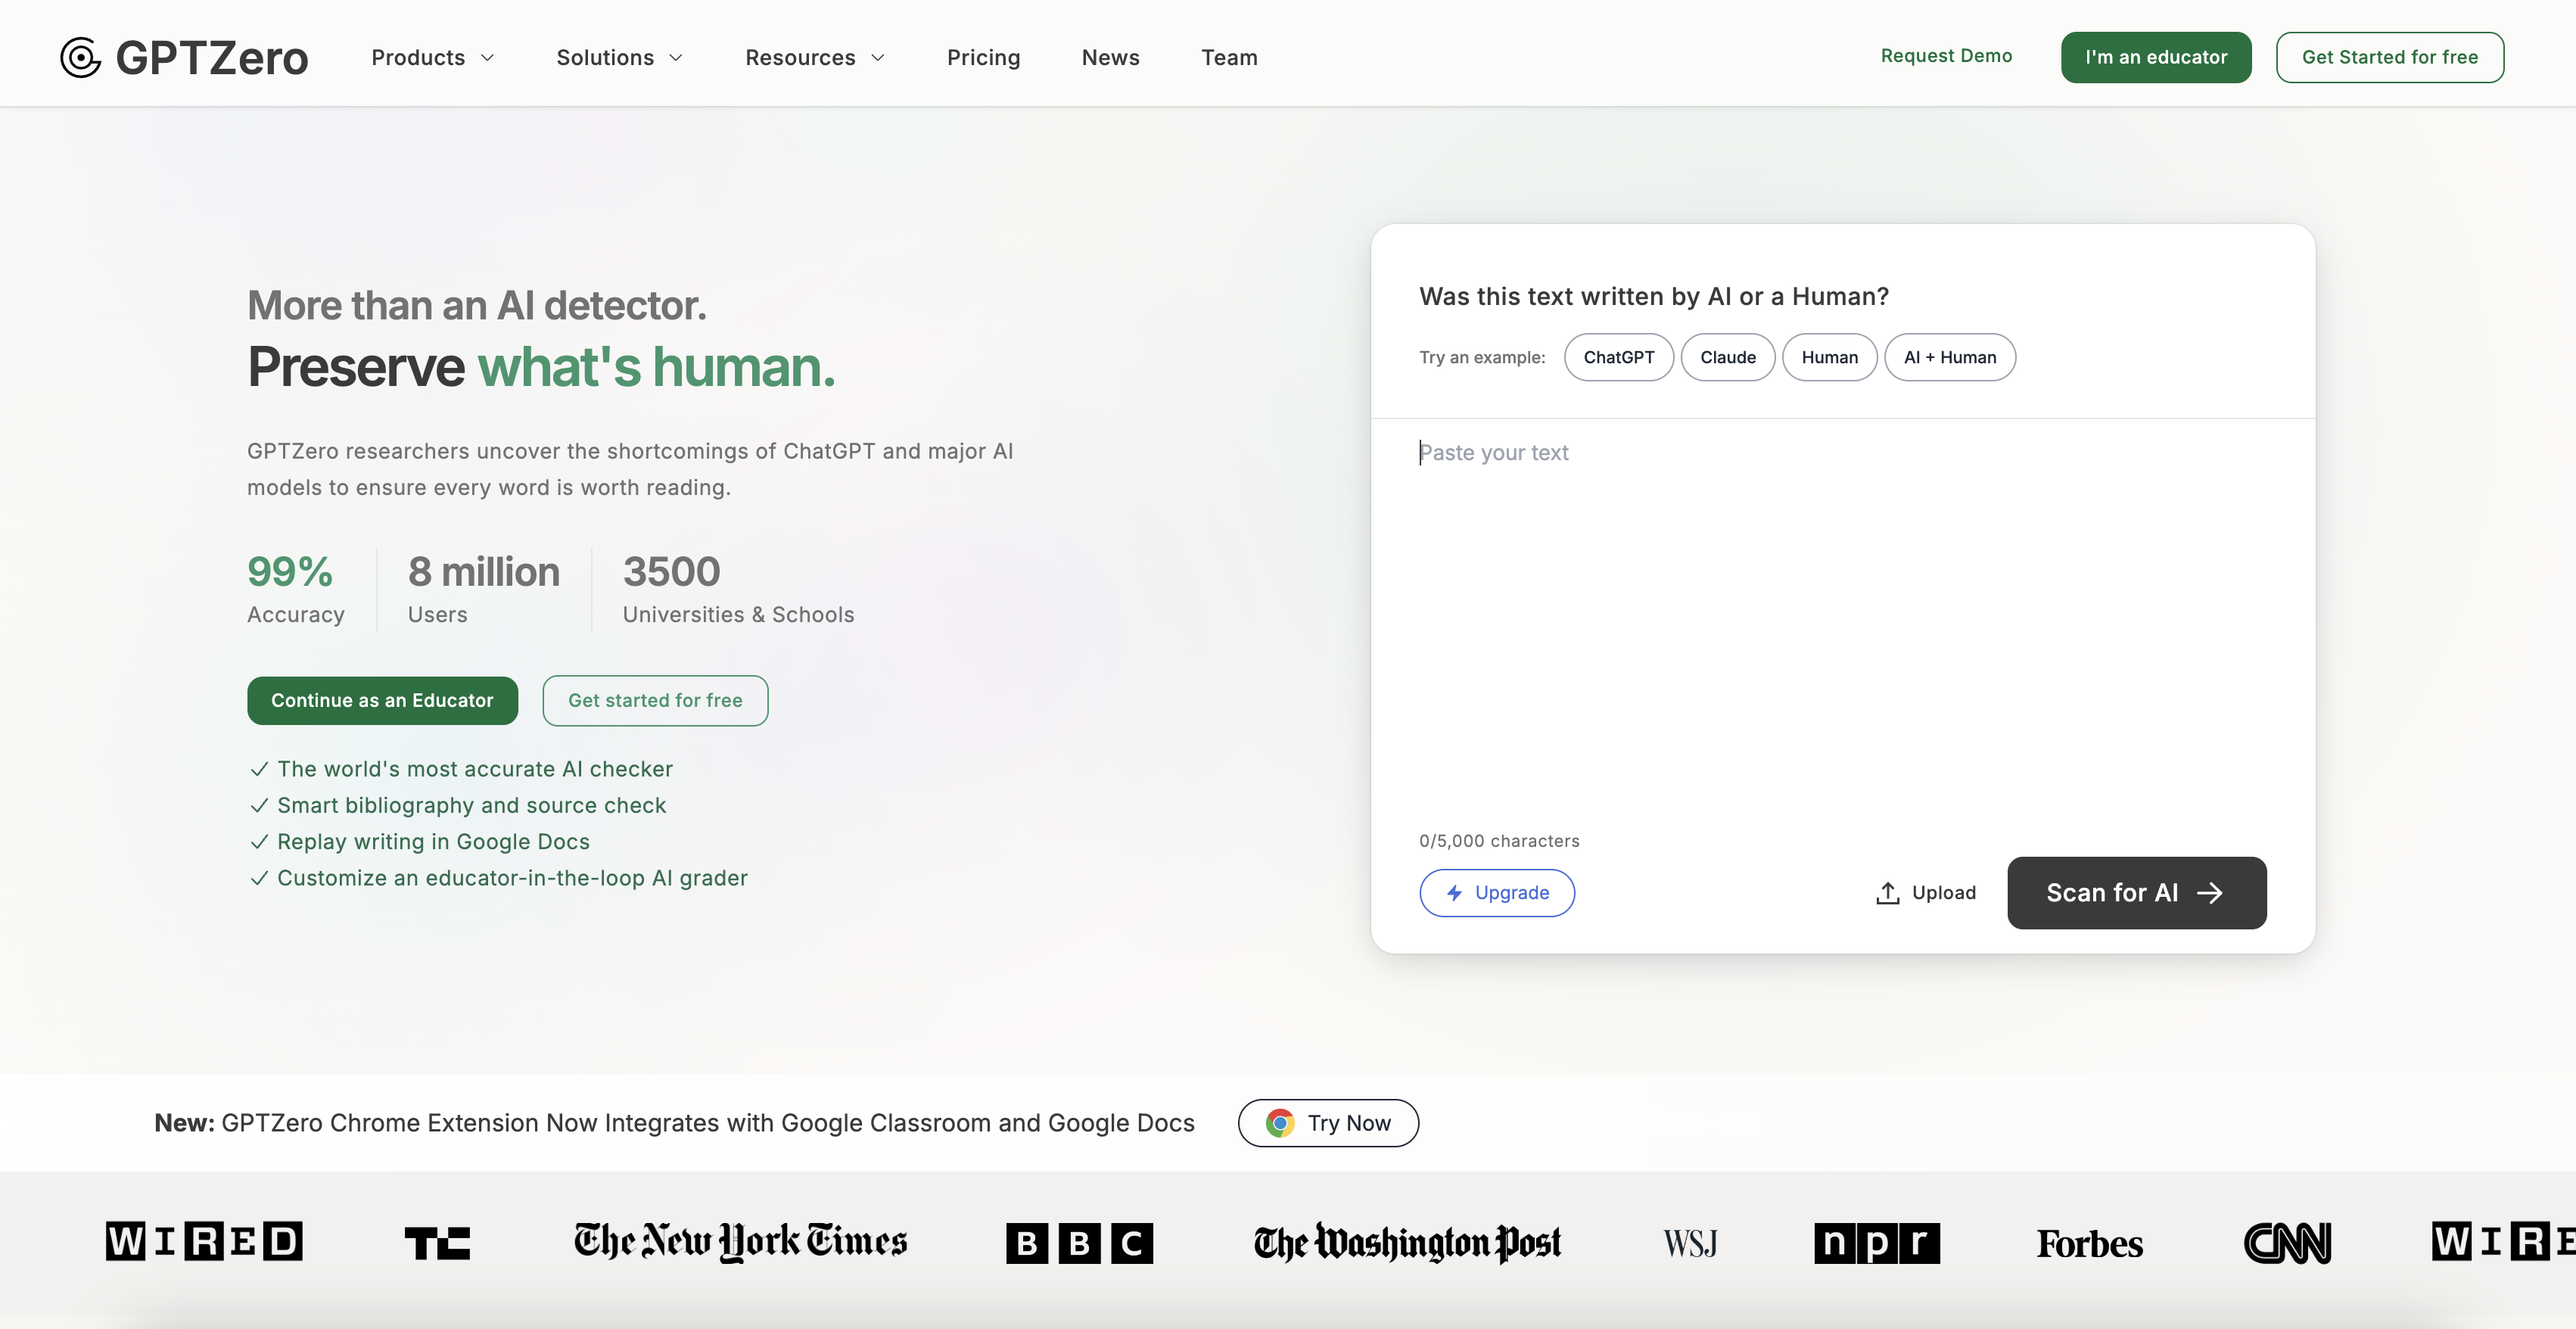This screenshot has height=1329, width=2576.
Task: Click the Chrome logo icon in Try Now
Action: point(1280,1123)
